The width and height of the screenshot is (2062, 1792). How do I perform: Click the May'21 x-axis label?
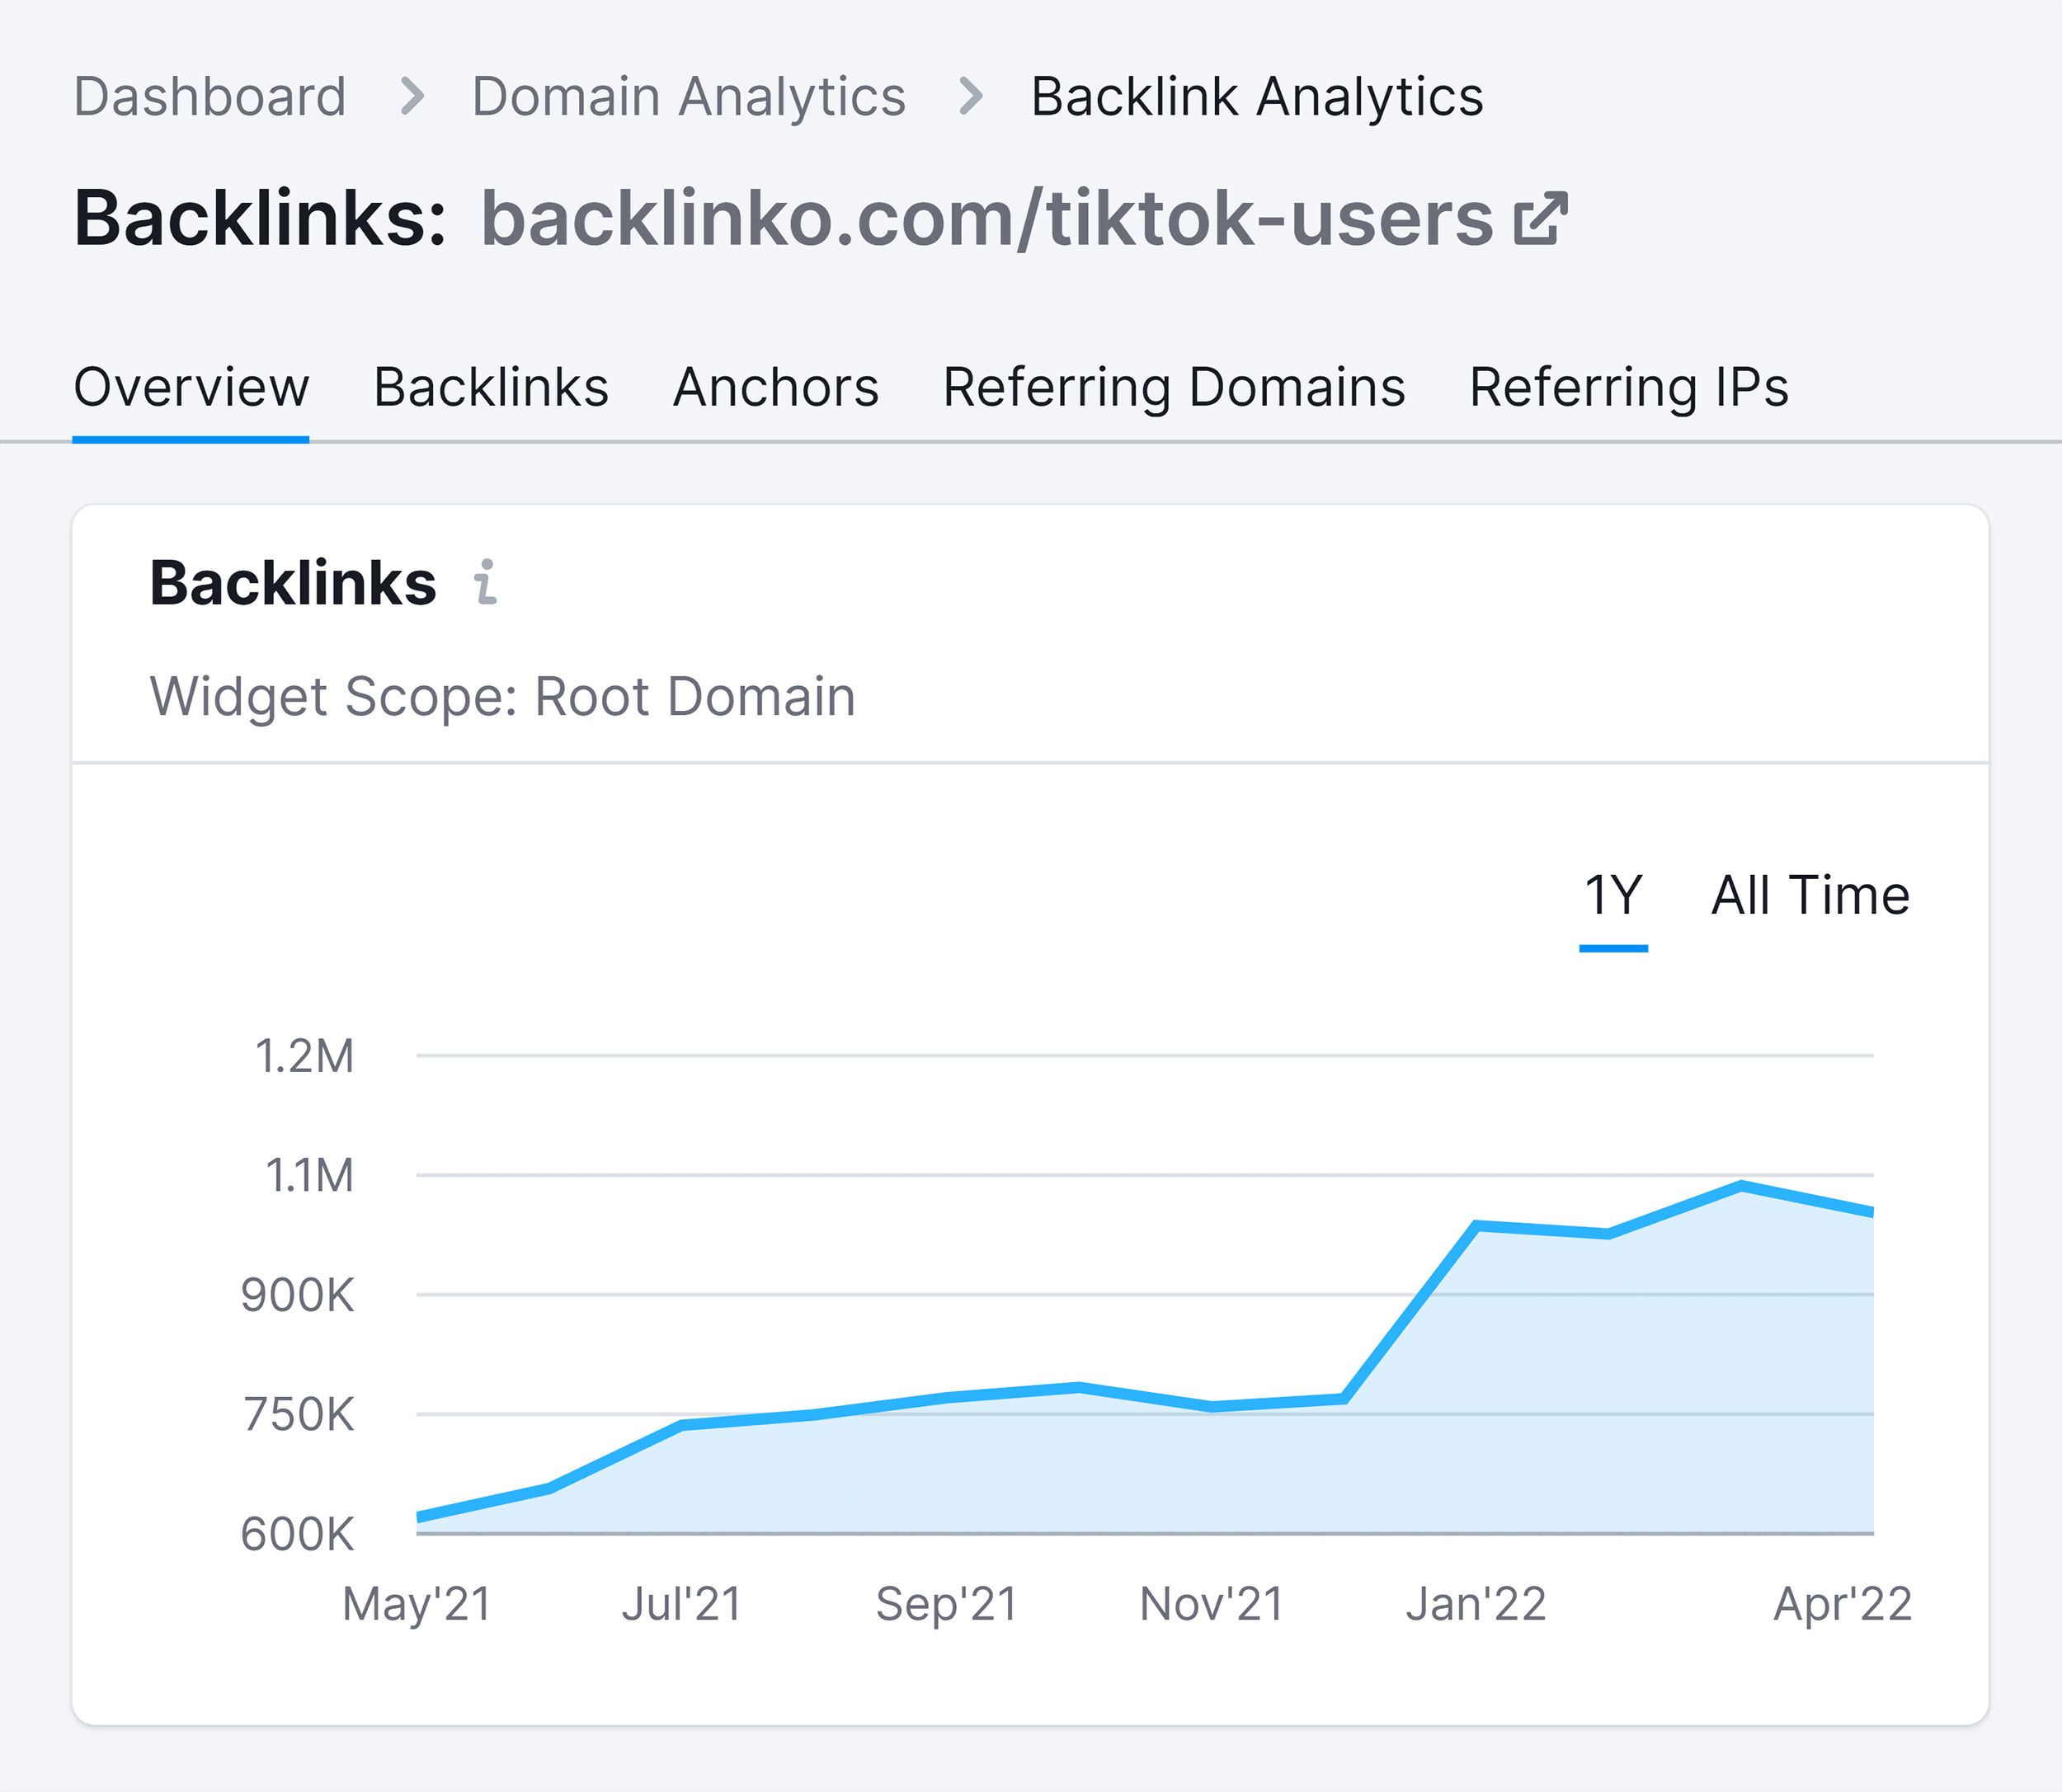(417, 1605)
